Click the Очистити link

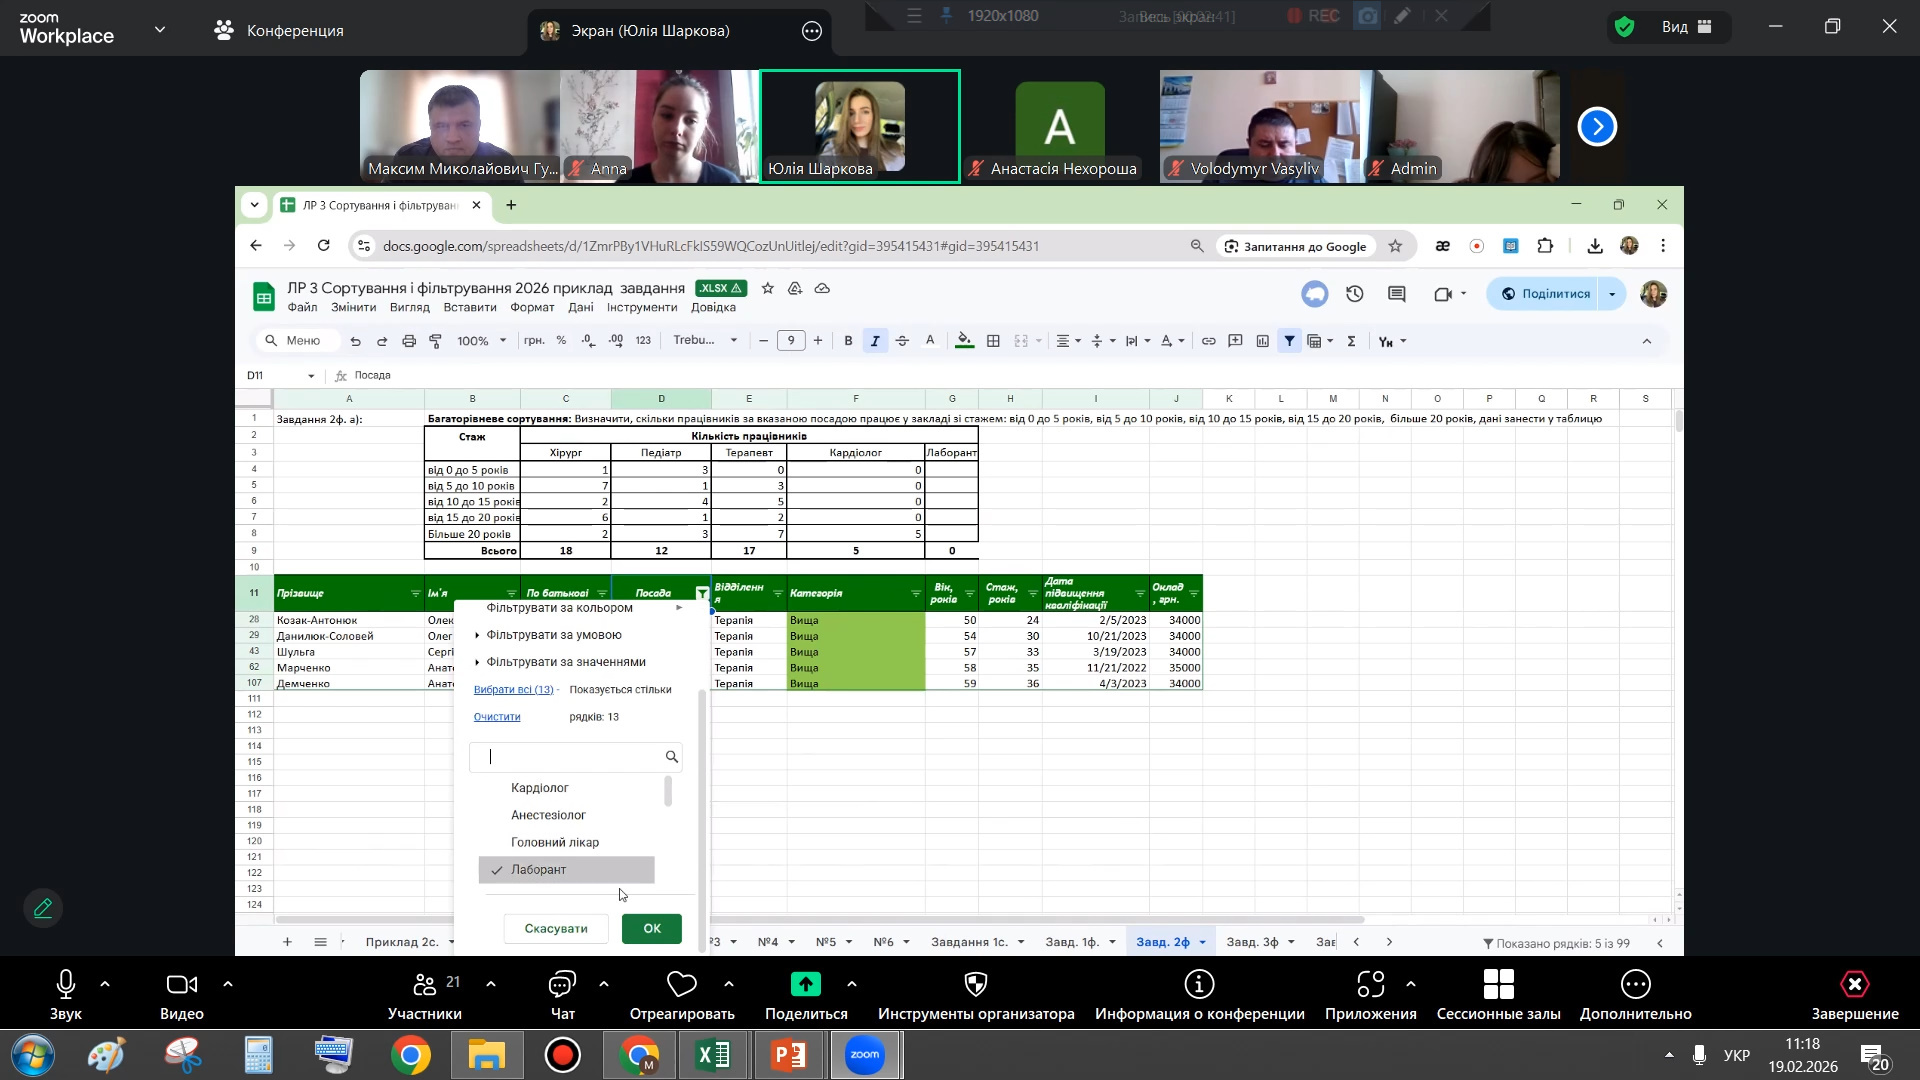497,717
